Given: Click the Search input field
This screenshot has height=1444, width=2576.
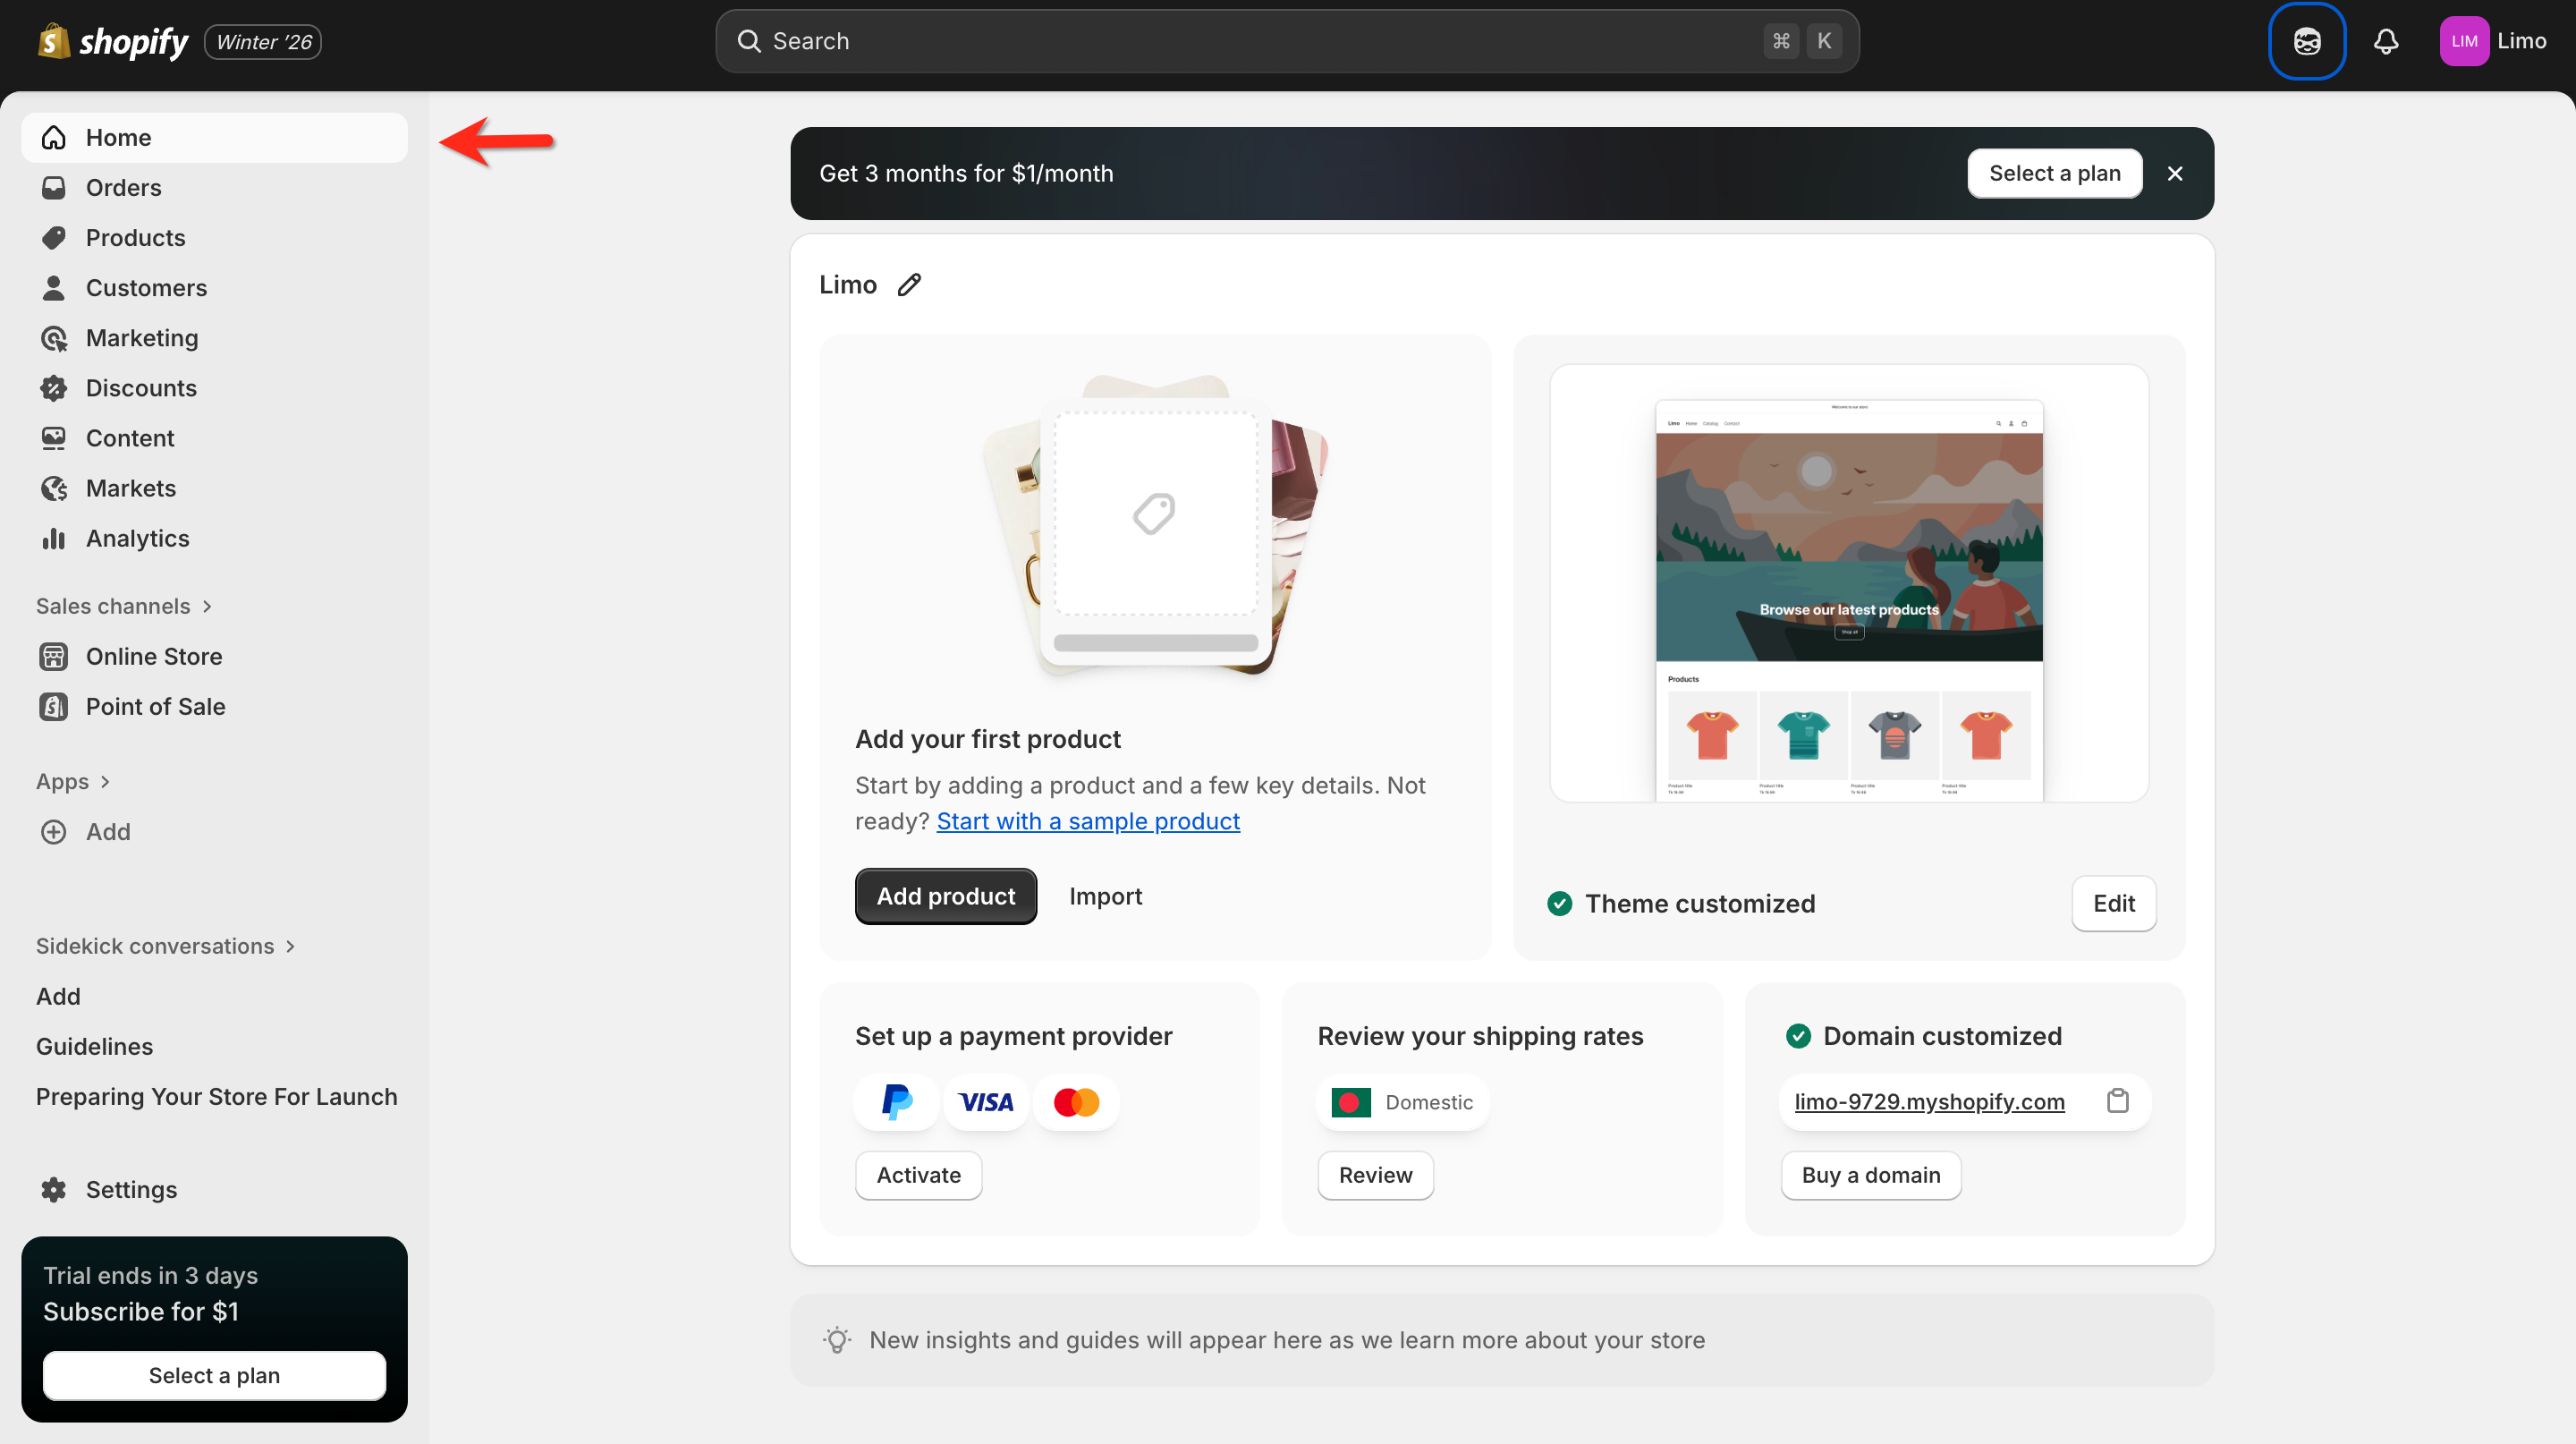Looking at the screenshot, I should 1260,41.
